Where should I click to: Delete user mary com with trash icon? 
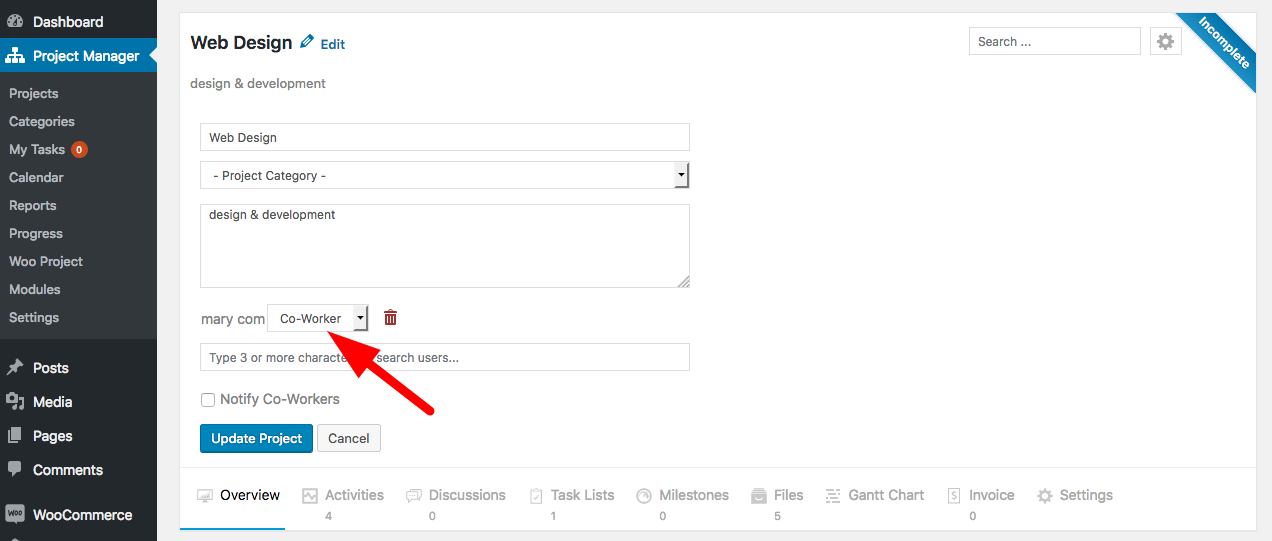click(390, 318)
